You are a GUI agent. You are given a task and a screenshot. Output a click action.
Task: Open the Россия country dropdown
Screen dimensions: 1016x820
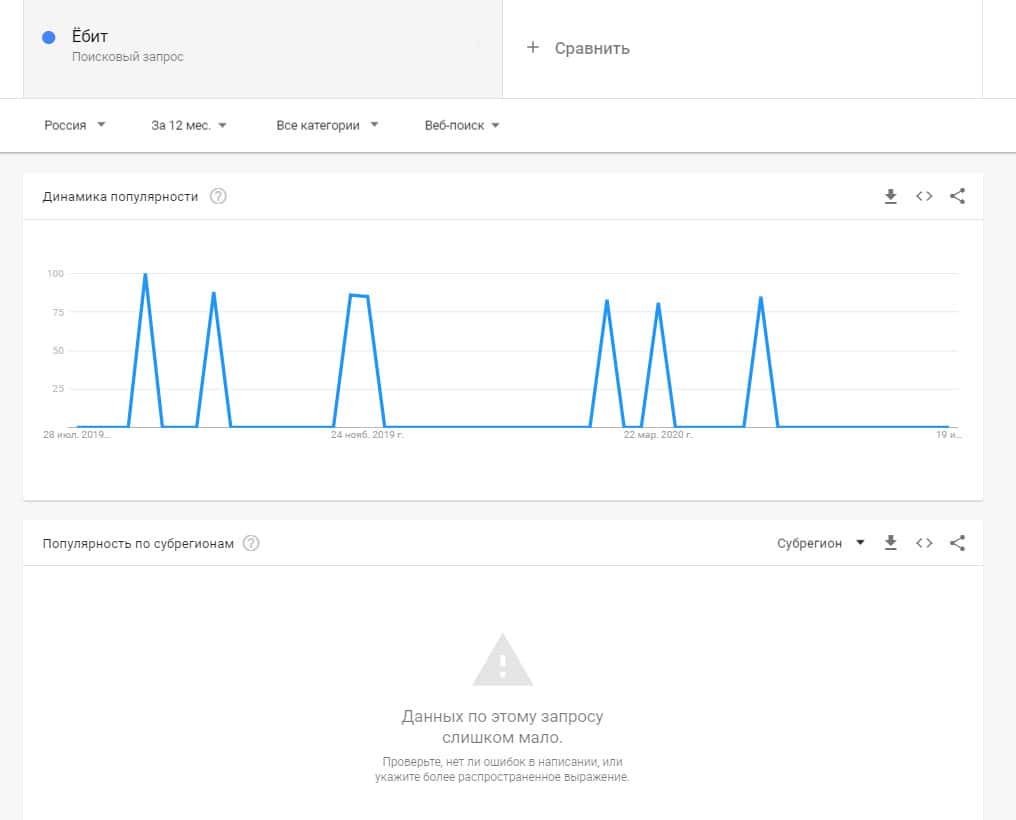(x=75, y=126)
